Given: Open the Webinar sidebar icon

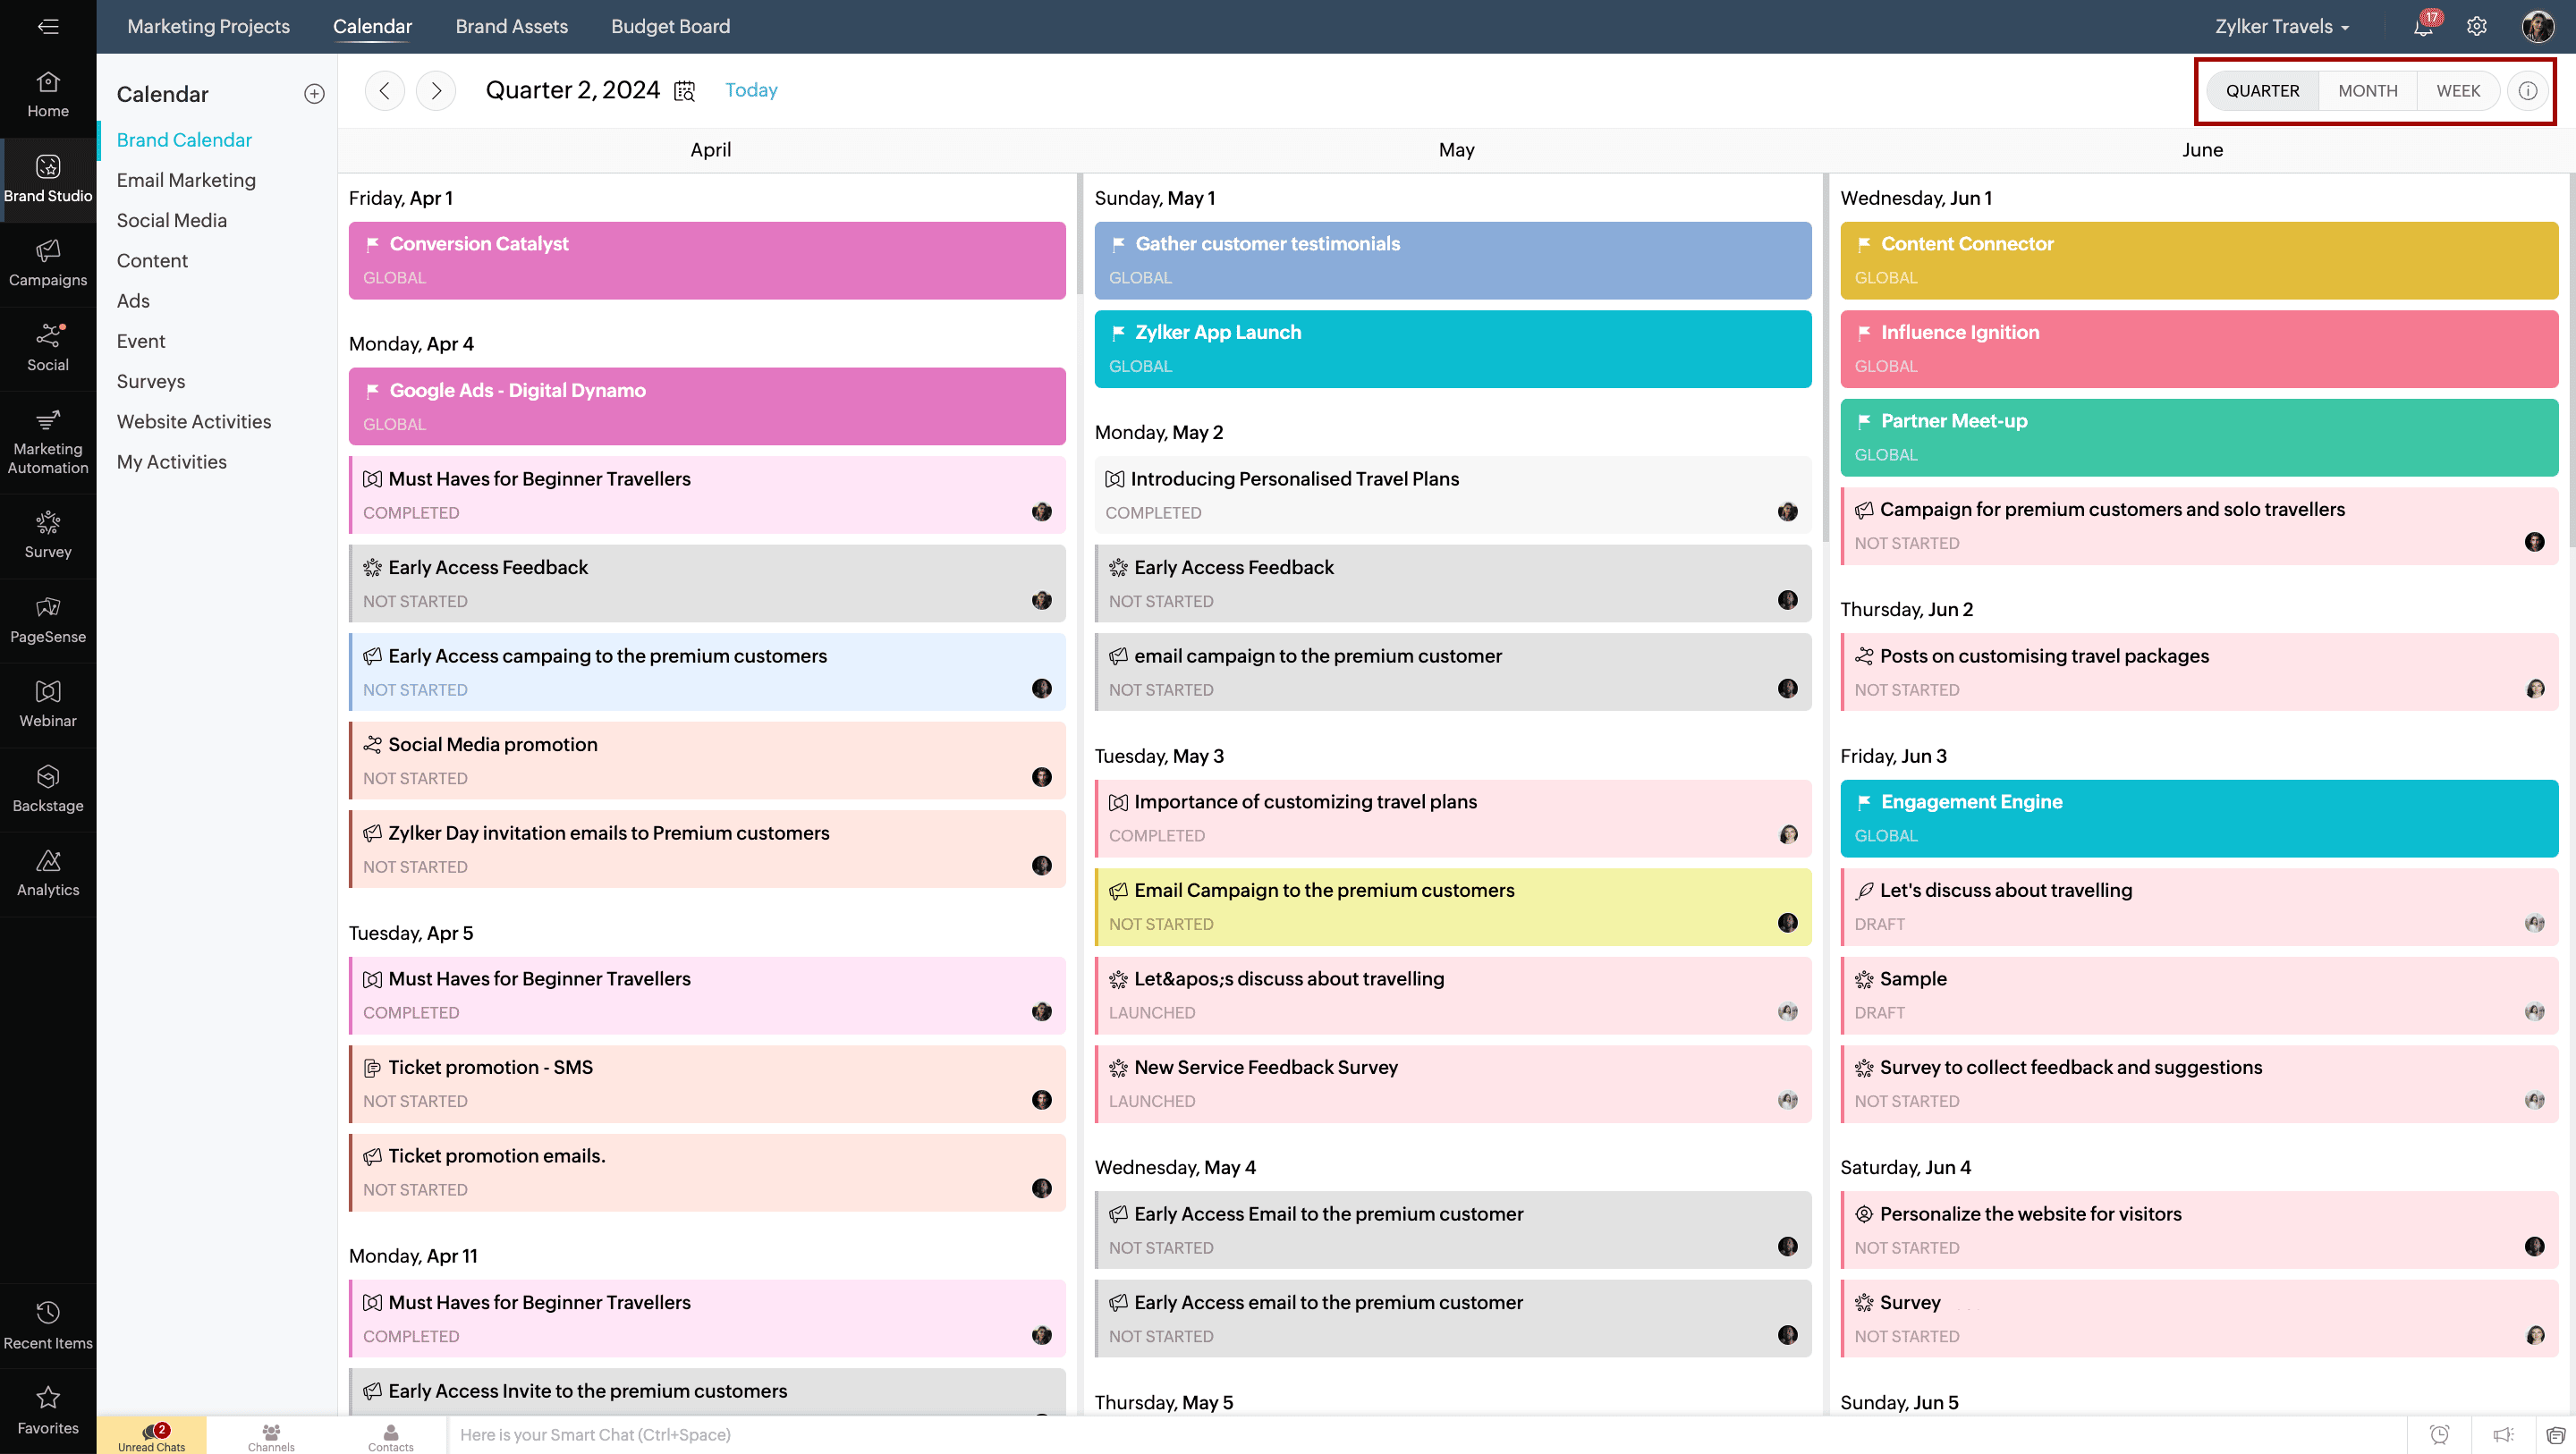Looking at the screenshot, I should coord(48,704).
